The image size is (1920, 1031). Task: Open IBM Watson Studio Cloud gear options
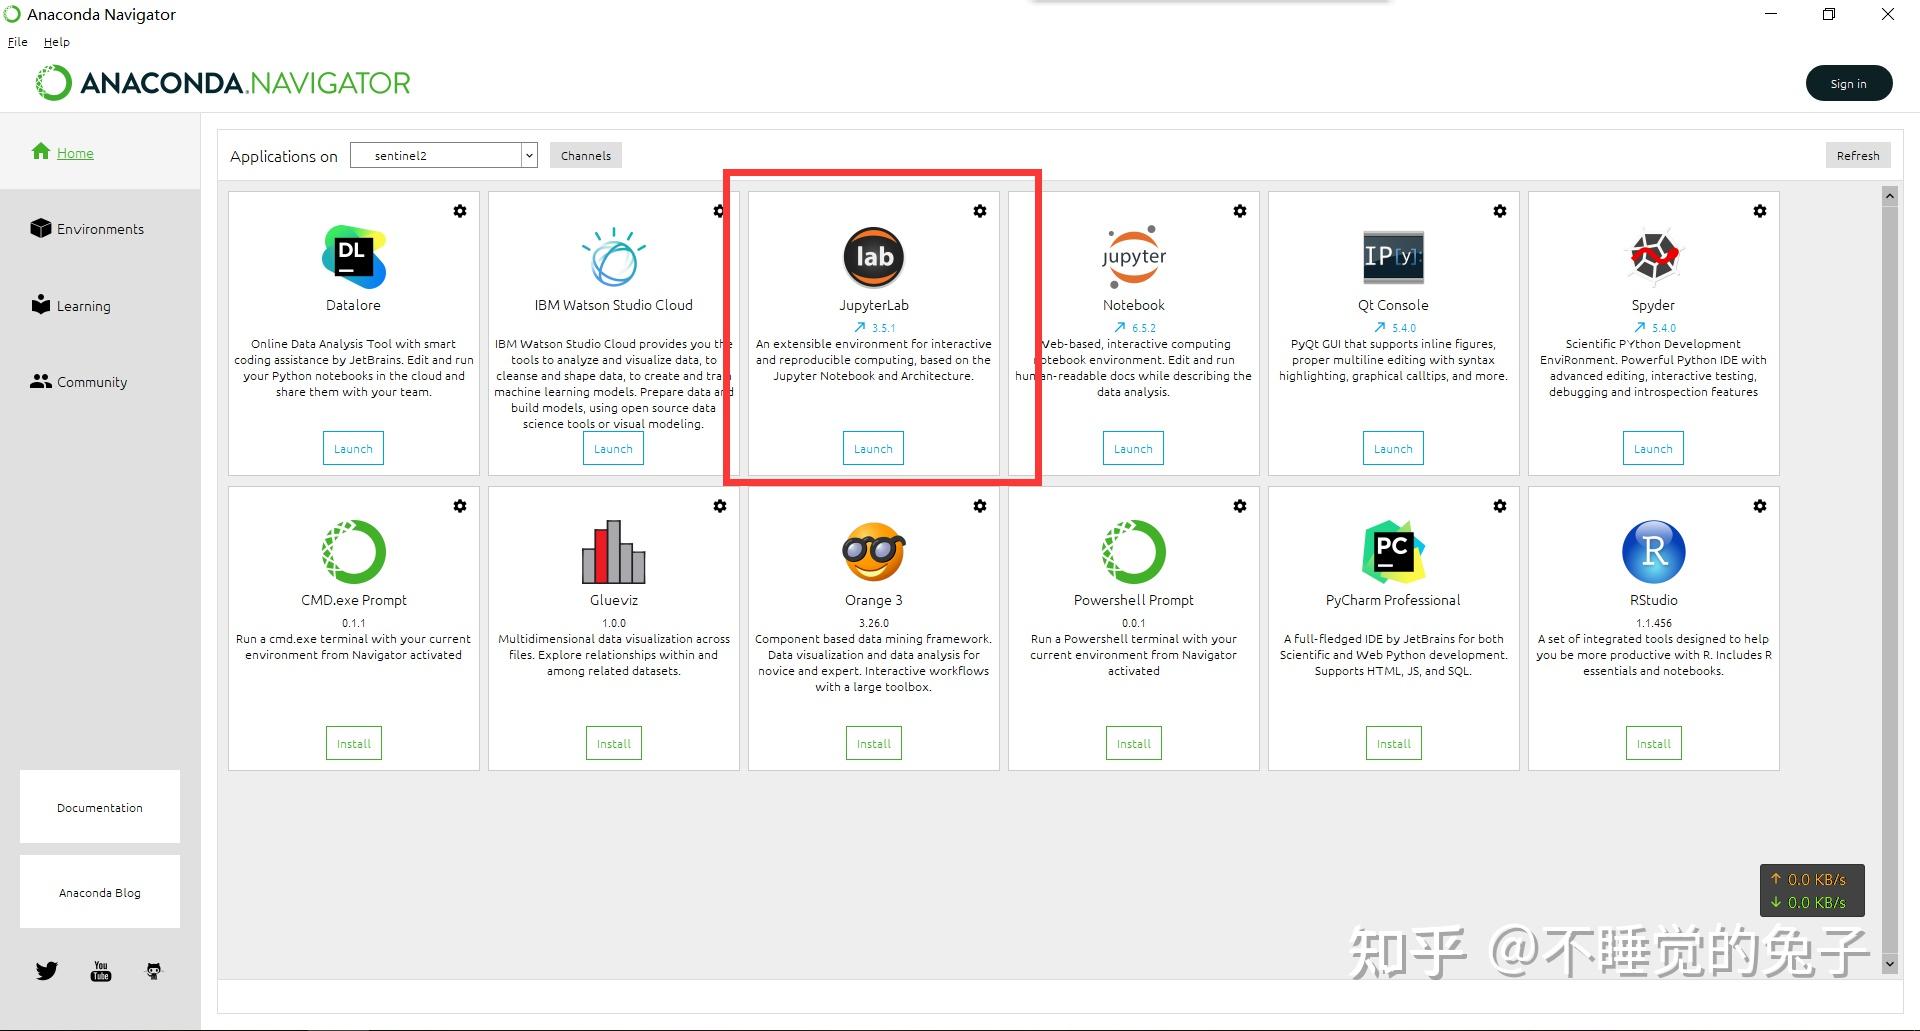[719, 211]
